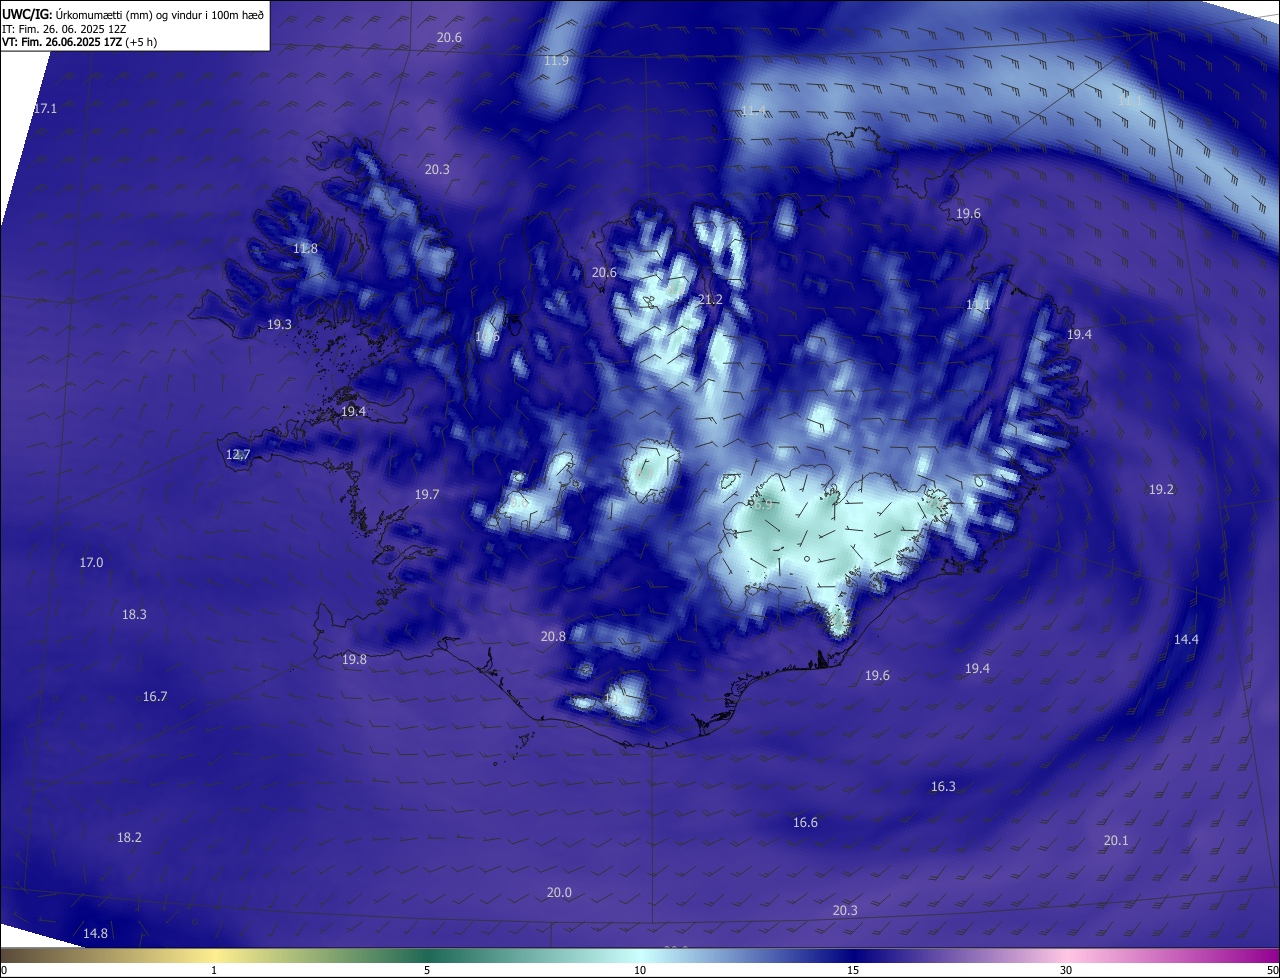
Task: Click the 18.3 value label
Action: coord(134,614)
